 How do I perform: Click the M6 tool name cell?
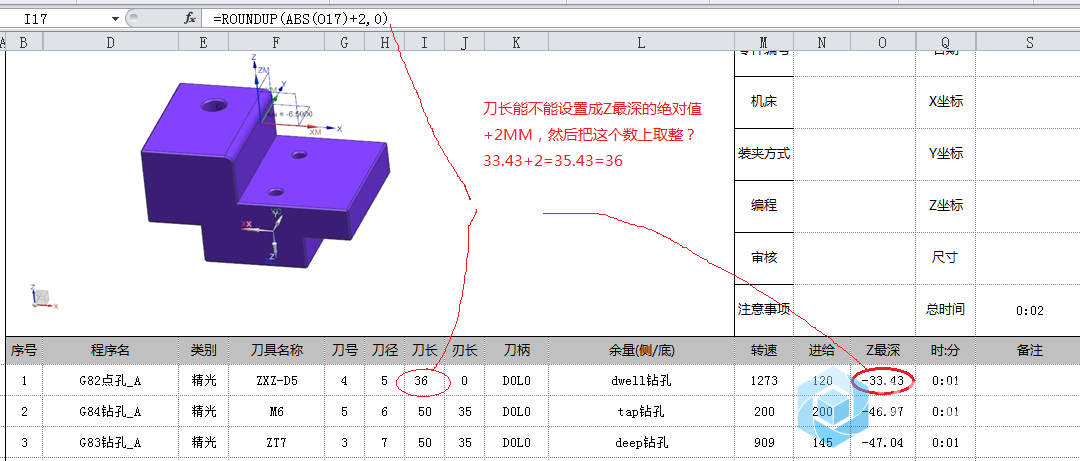[276, 412]
